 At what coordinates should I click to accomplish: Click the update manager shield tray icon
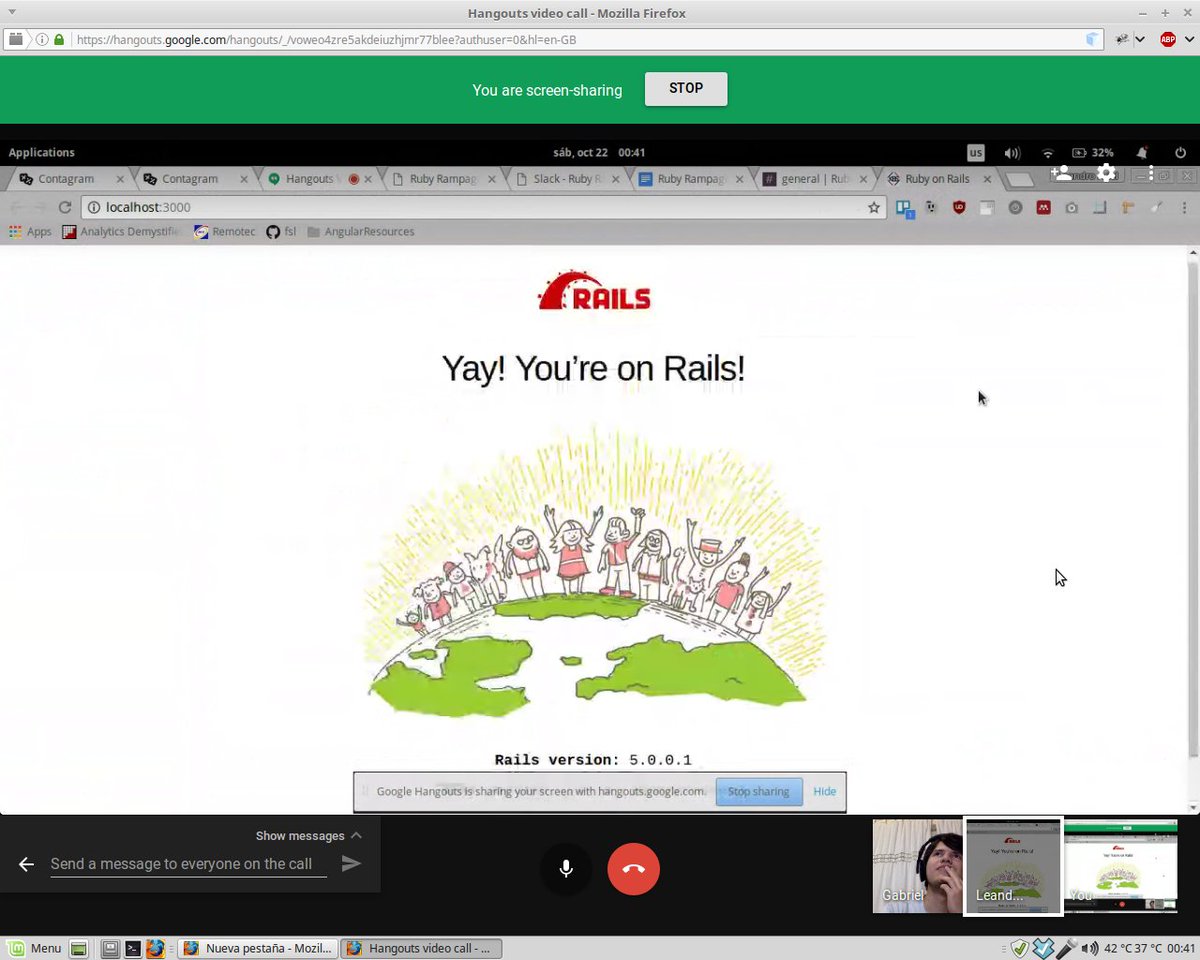(1020, 948)
